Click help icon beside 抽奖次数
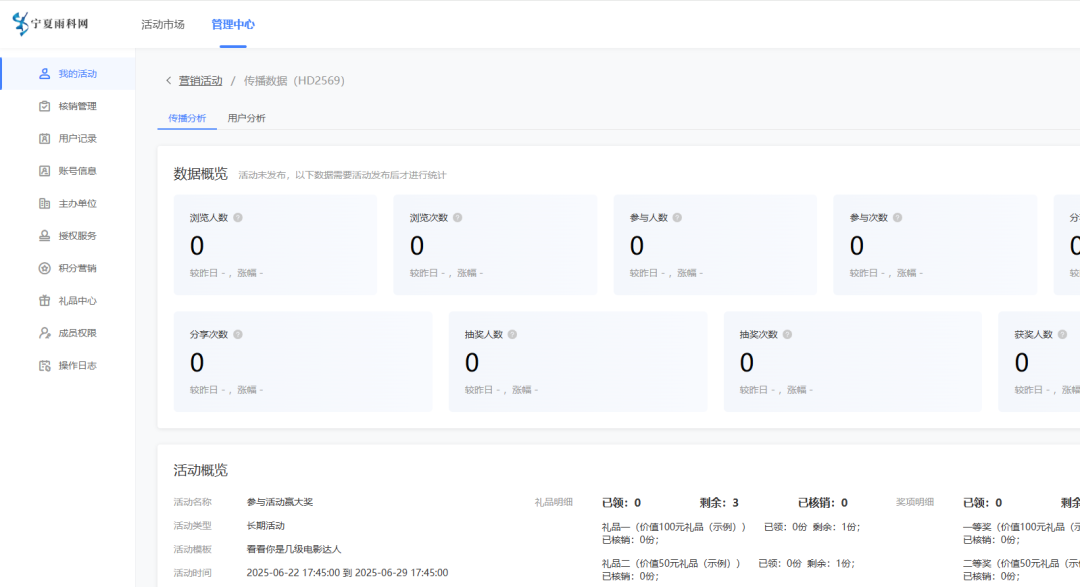This screenshot has width=1080, height=587. tap(787, 335)
